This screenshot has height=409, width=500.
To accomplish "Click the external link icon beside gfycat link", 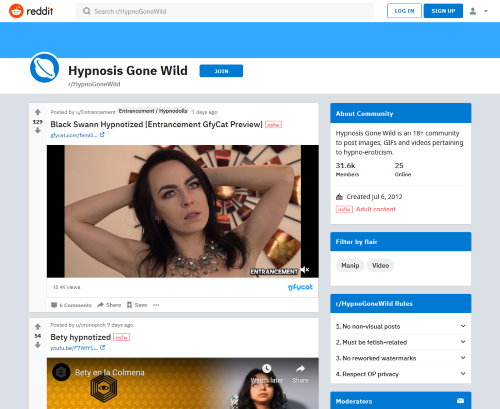I will [x=102, y=135].
